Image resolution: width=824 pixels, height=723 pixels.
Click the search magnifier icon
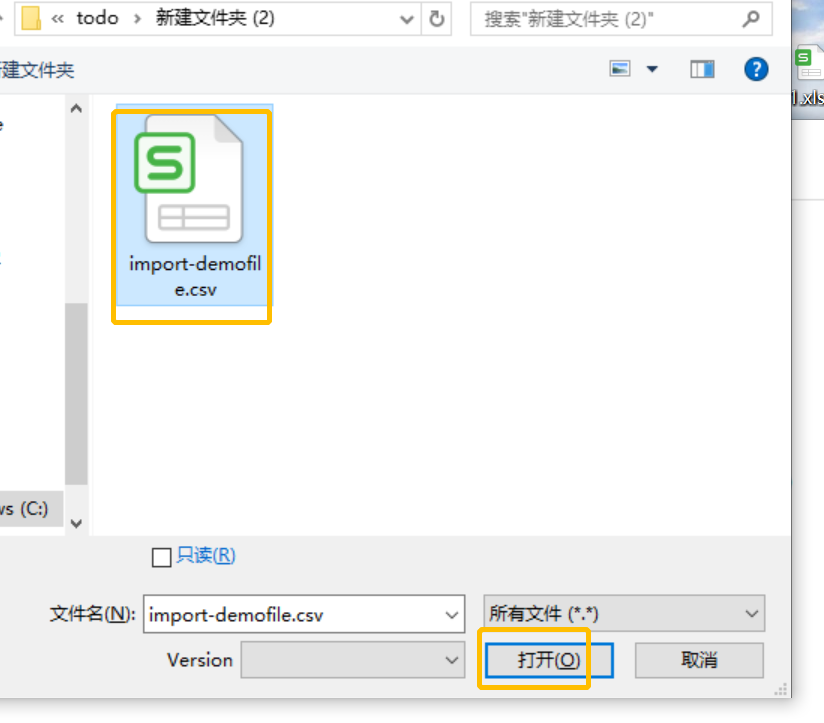pyautogui.click(x=751, y=19)
